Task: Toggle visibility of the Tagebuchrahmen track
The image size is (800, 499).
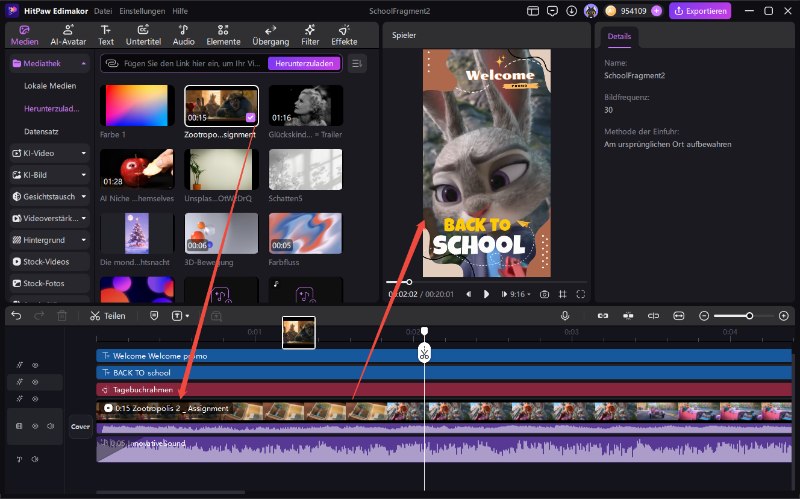Action: [x=36, y=399]
